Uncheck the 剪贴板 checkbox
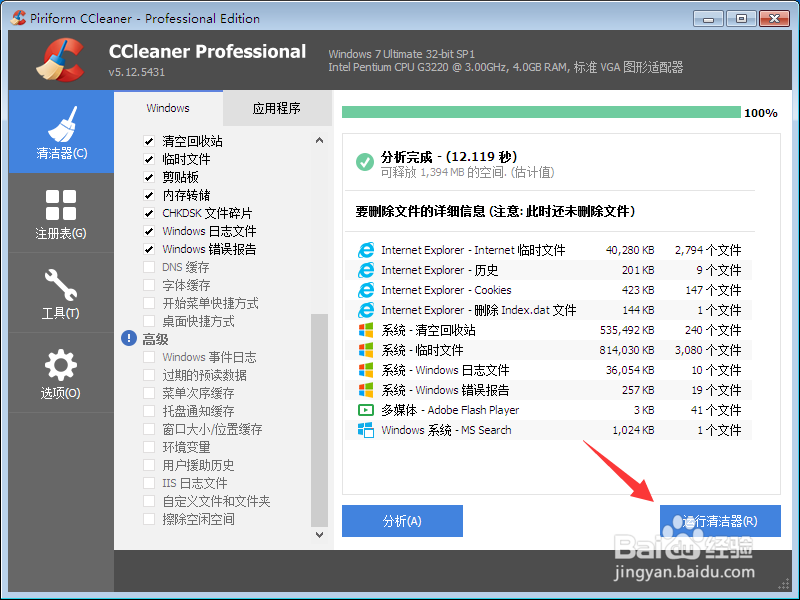Viewport: 800px width, 600px height. coord(149,177)
